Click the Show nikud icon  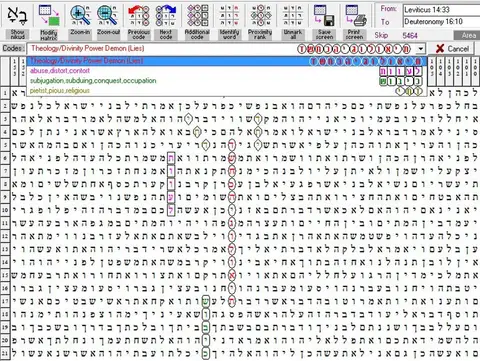point(17,16)
